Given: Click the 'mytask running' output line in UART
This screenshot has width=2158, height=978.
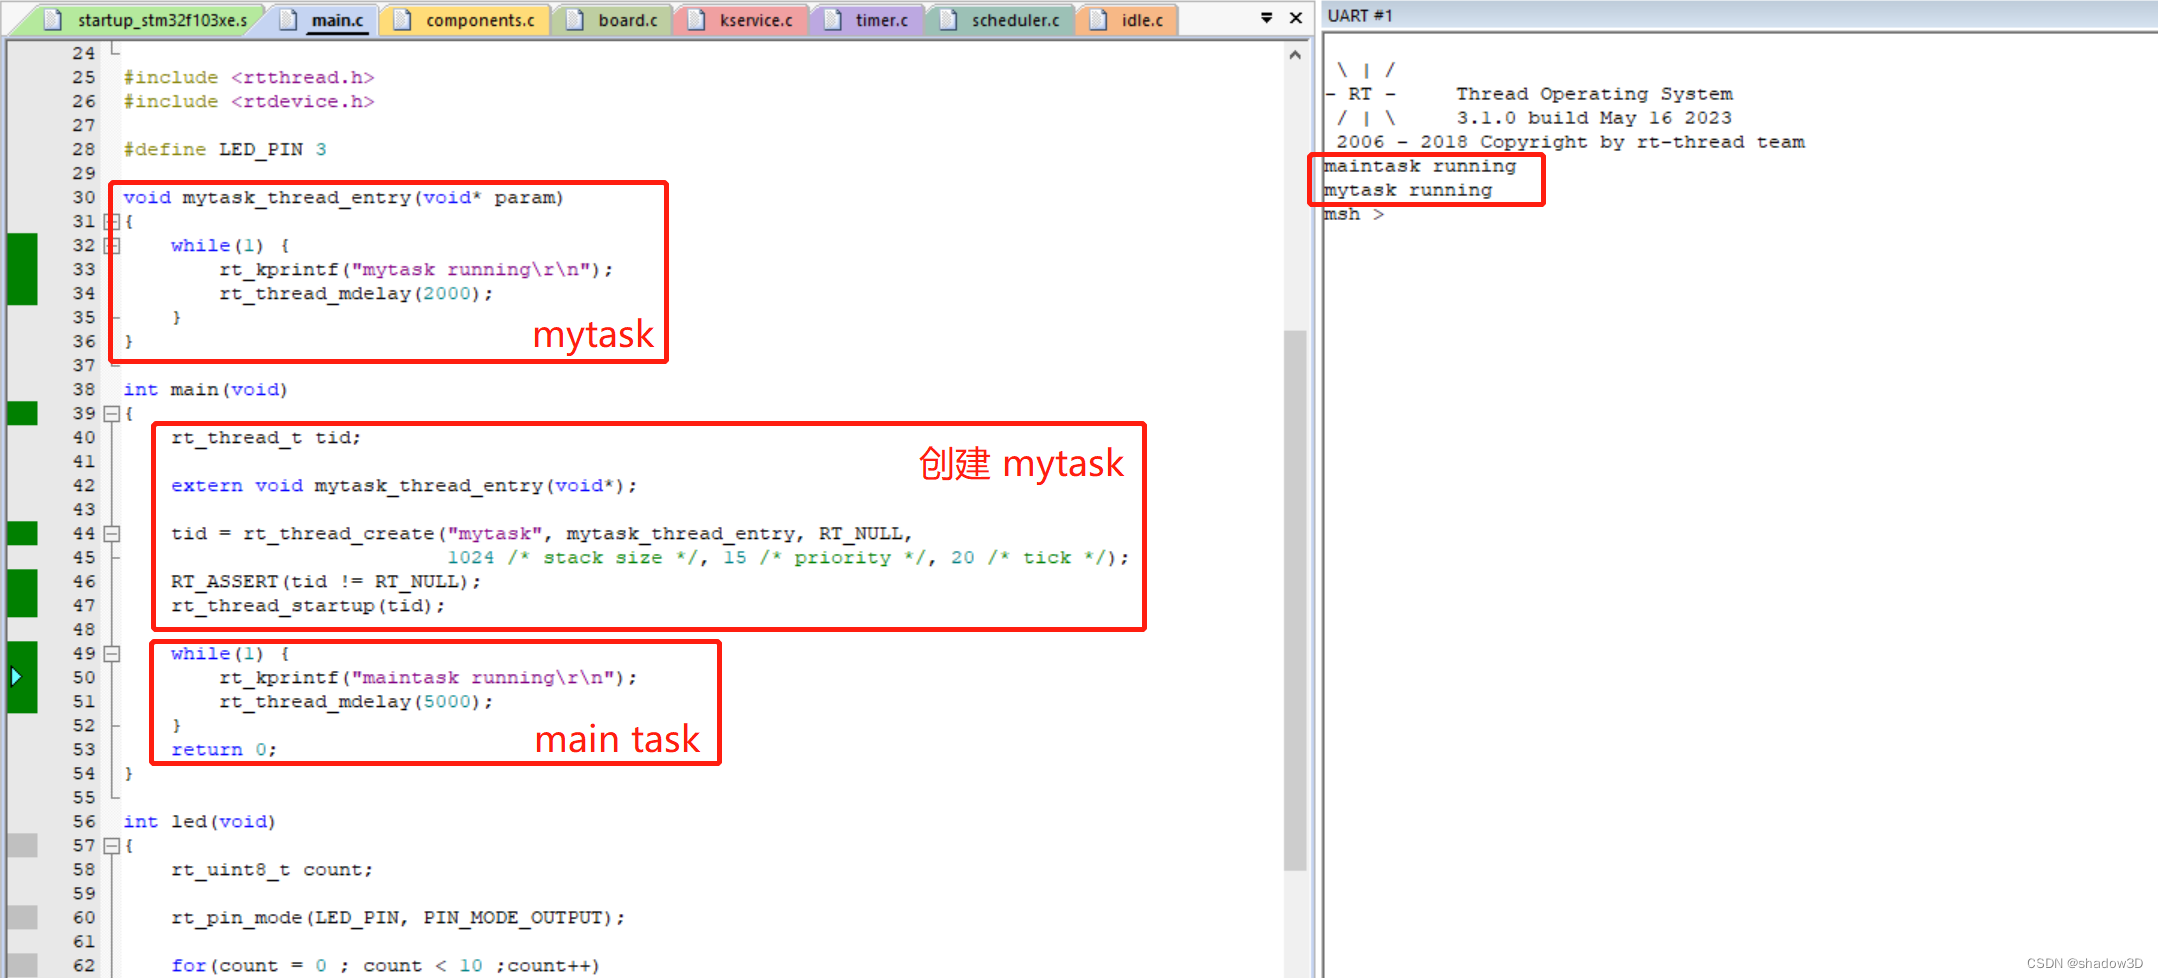Looking at the screenshot, I should [1408, 190].
